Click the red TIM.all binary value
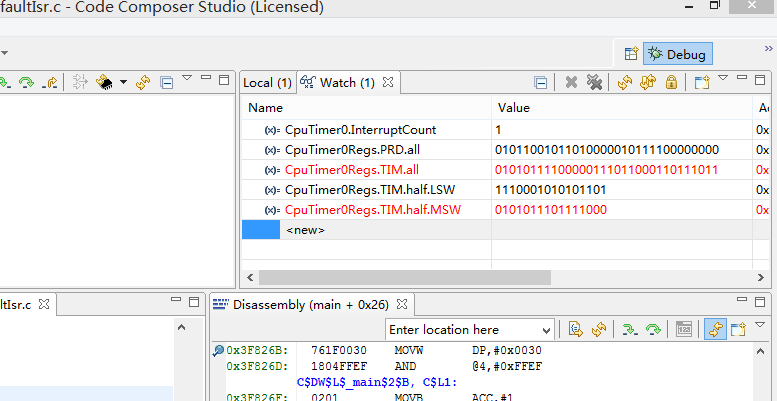The width and height of the screenshot is (777, 401). (x=607, y=170)
